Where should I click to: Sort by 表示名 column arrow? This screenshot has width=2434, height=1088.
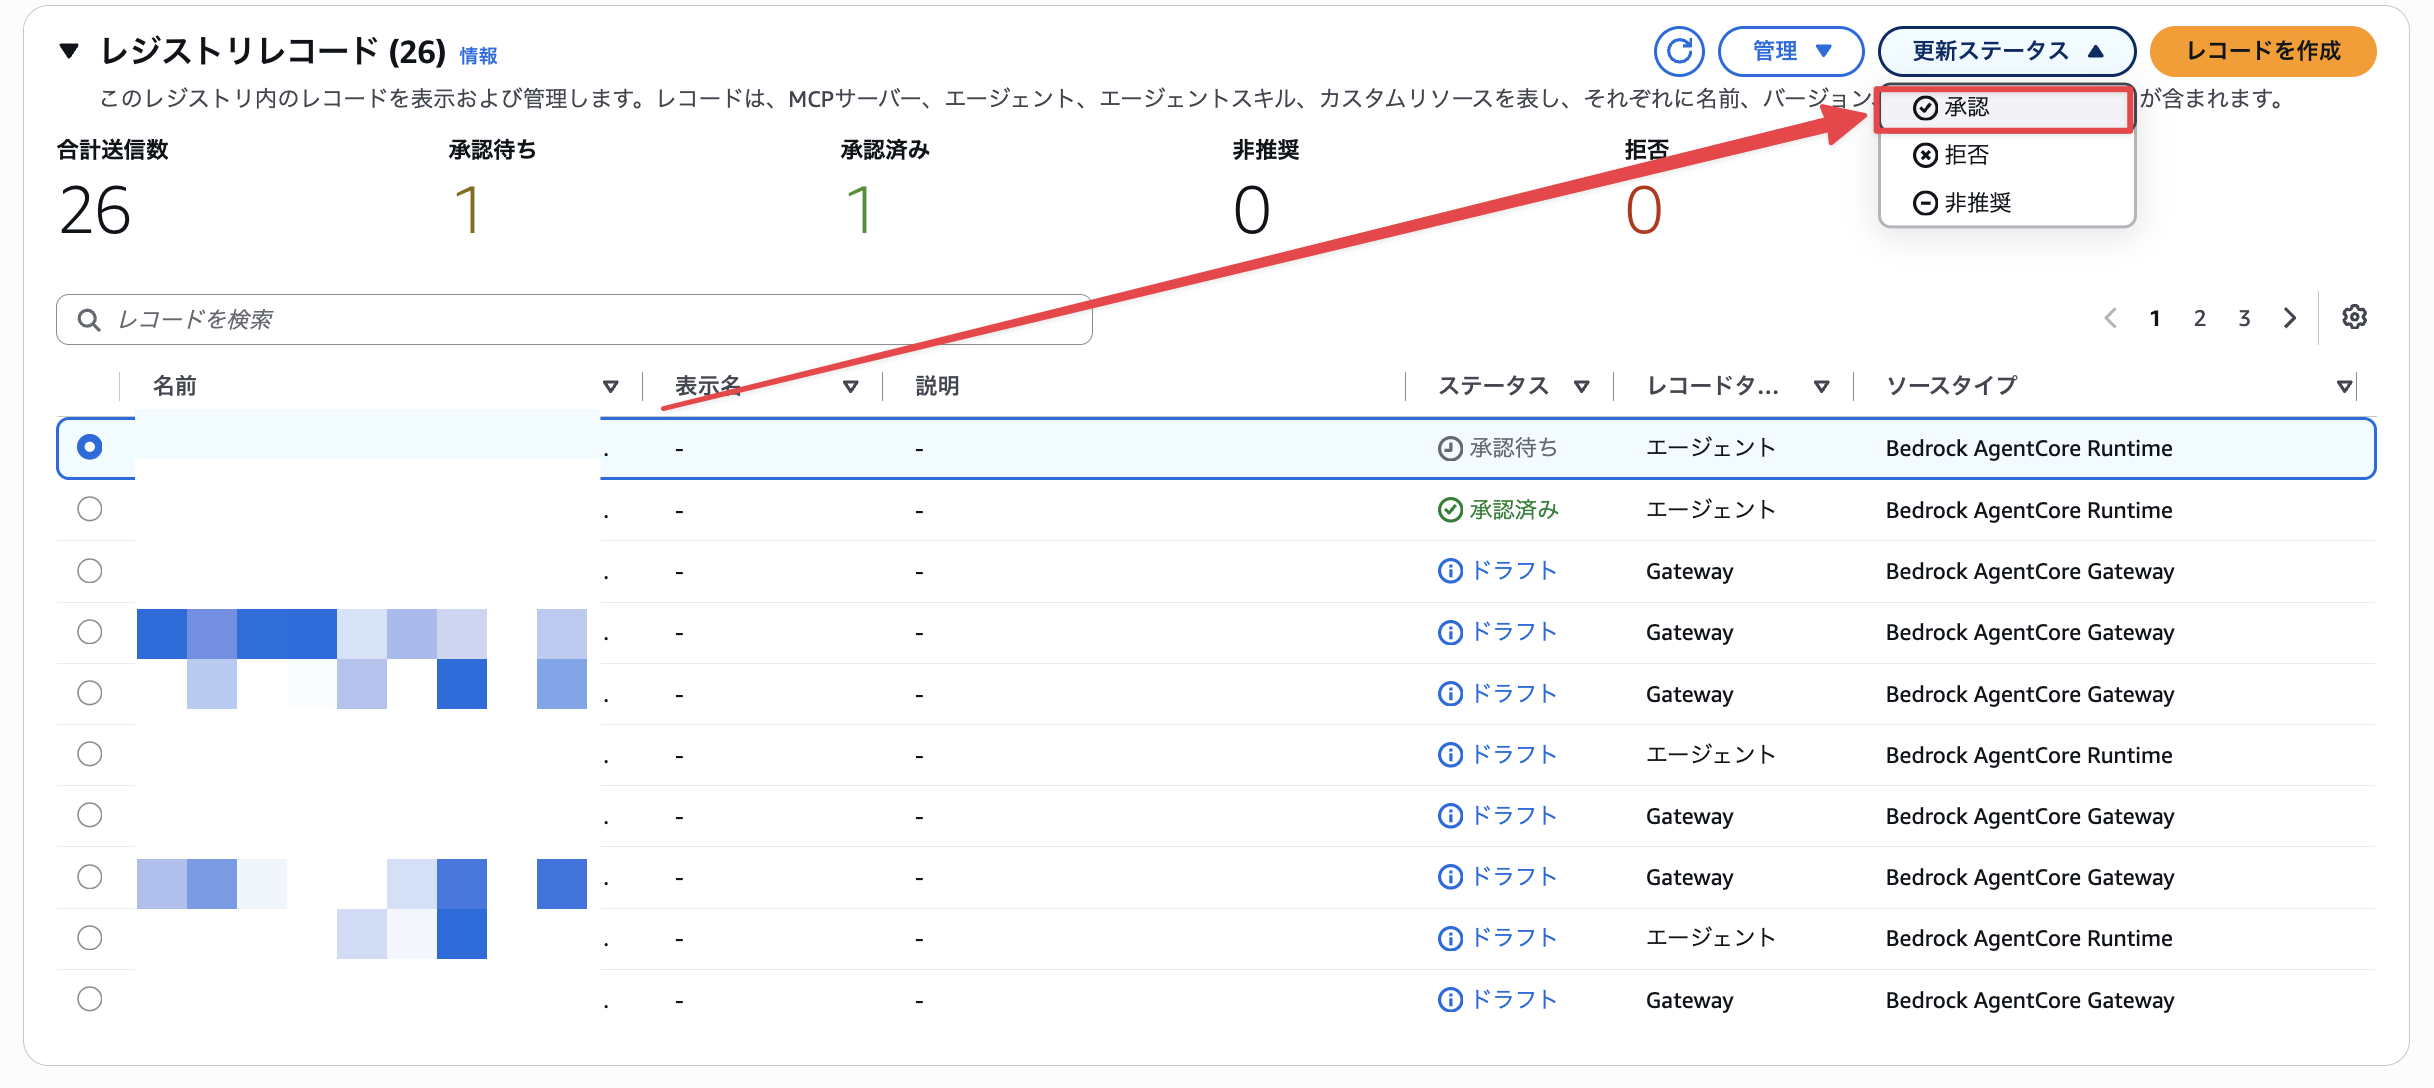pyautogui.click(x=851, y=386)
